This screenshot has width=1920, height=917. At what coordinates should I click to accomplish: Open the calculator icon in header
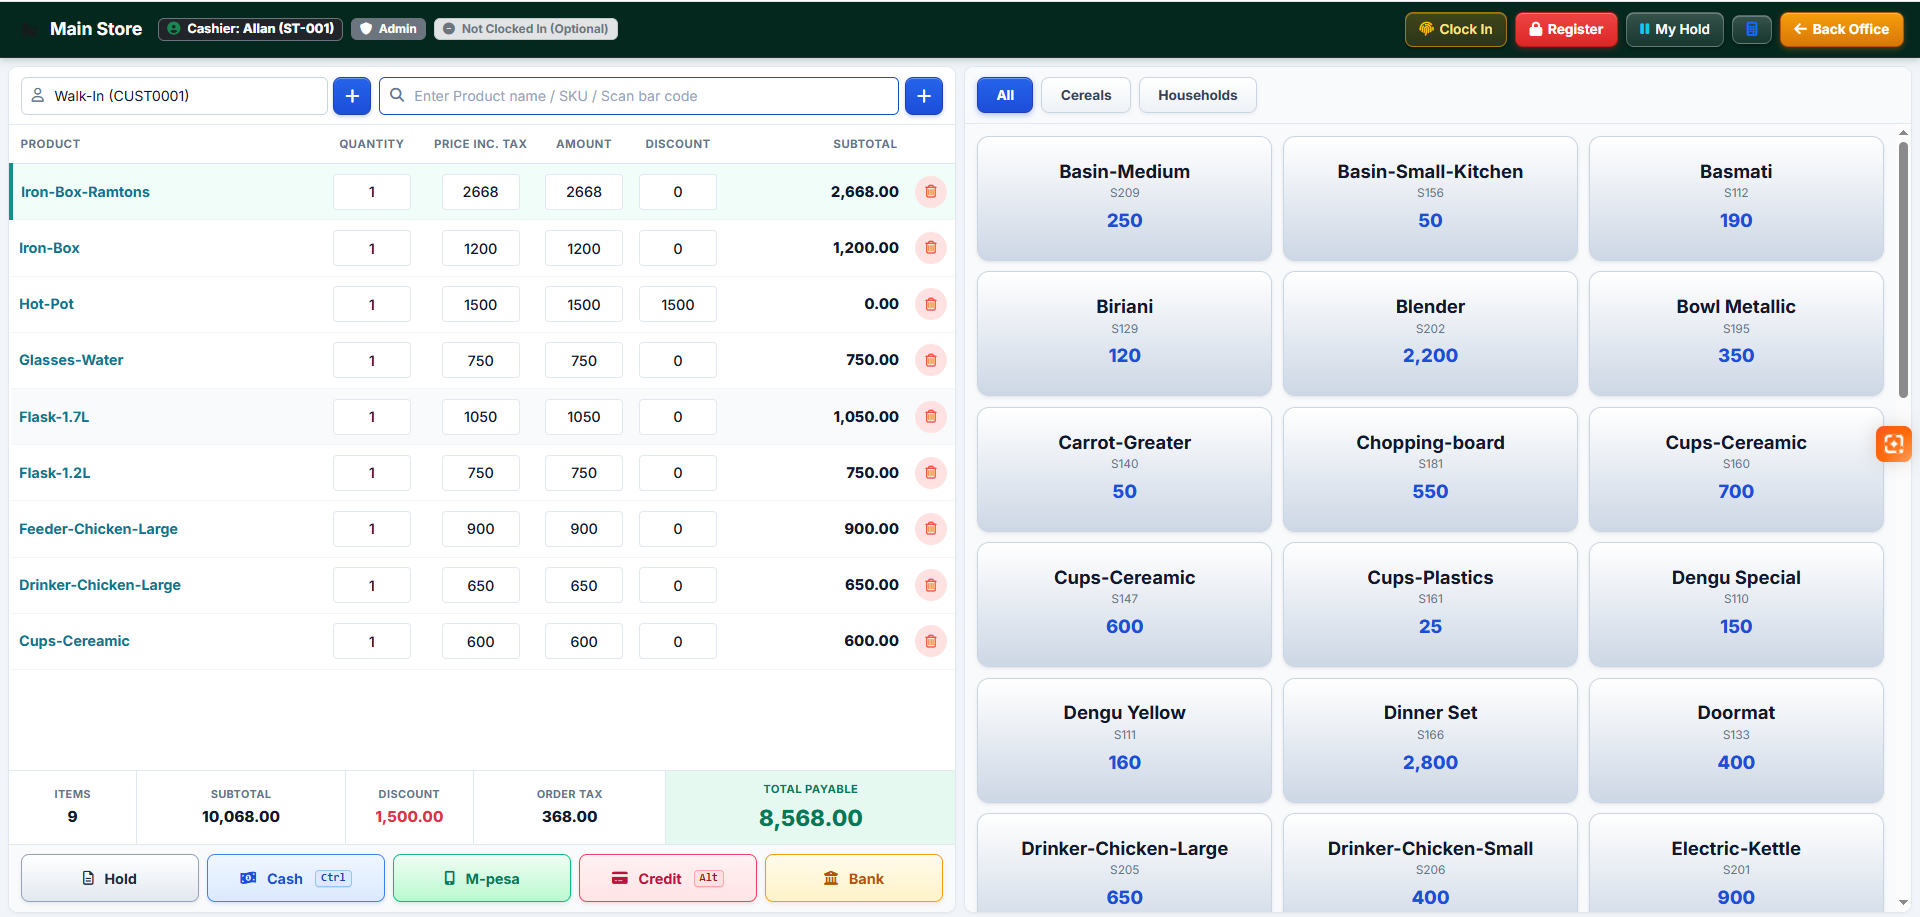point(1752,29)
